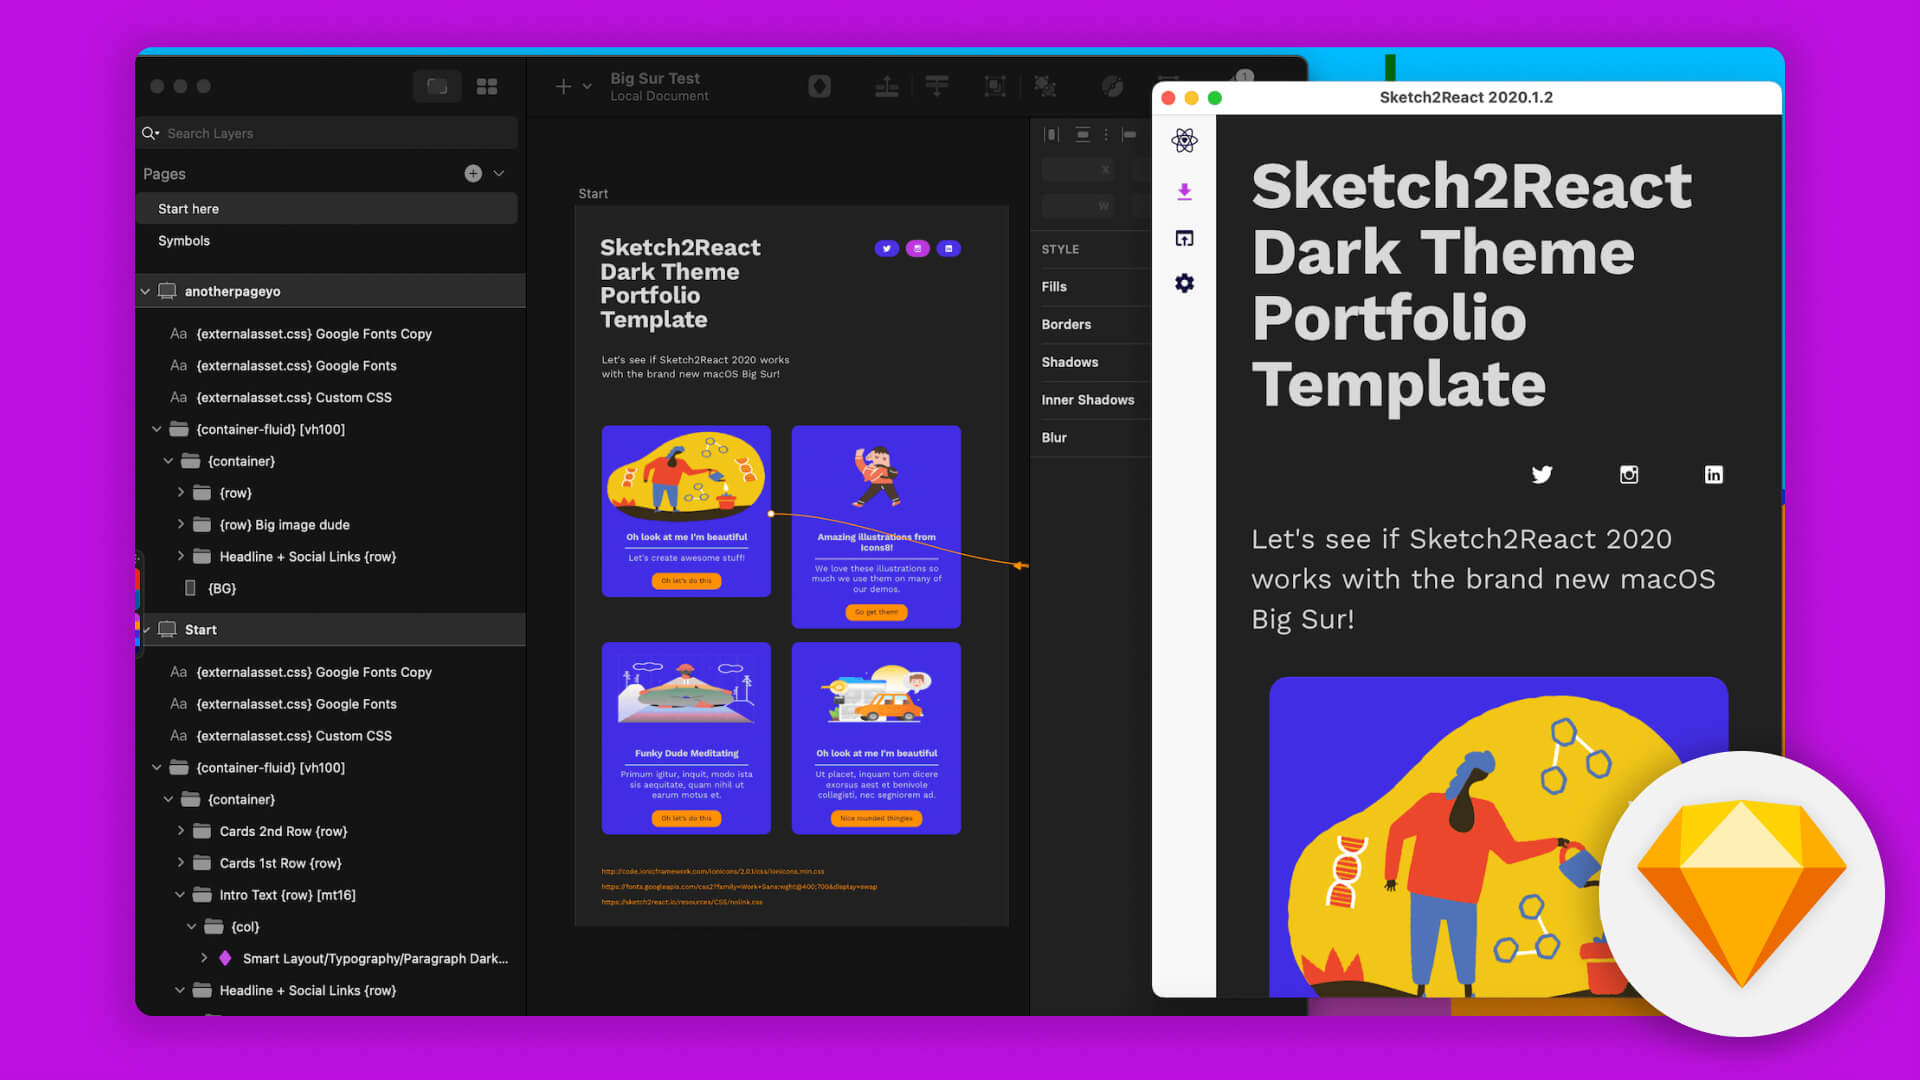This screenshot has height=1080, width=1920.
Task: Click the Big Sur Test document title
Action: [655, 78]
